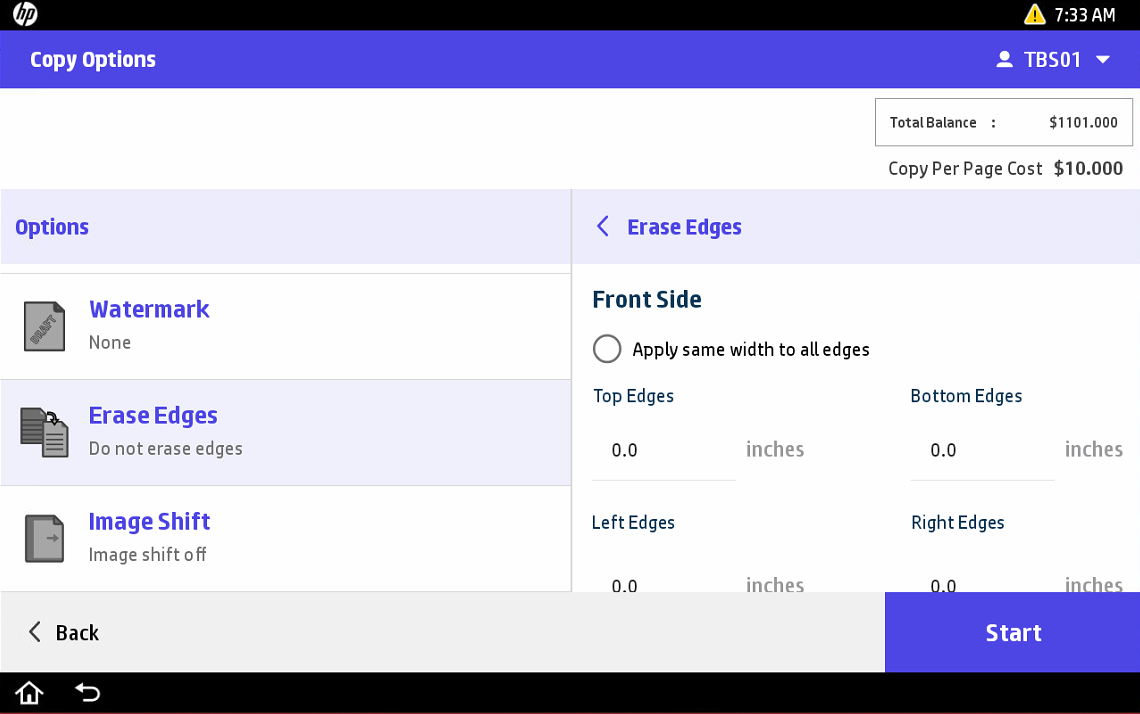Click the Watermark draft page icon

click(45, 326)
